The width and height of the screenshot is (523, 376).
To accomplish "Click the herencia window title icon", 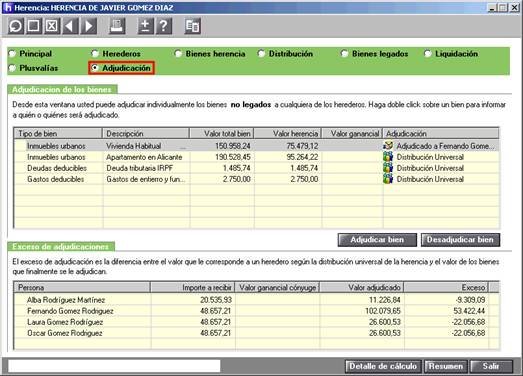I will click(x=8, y=7).
